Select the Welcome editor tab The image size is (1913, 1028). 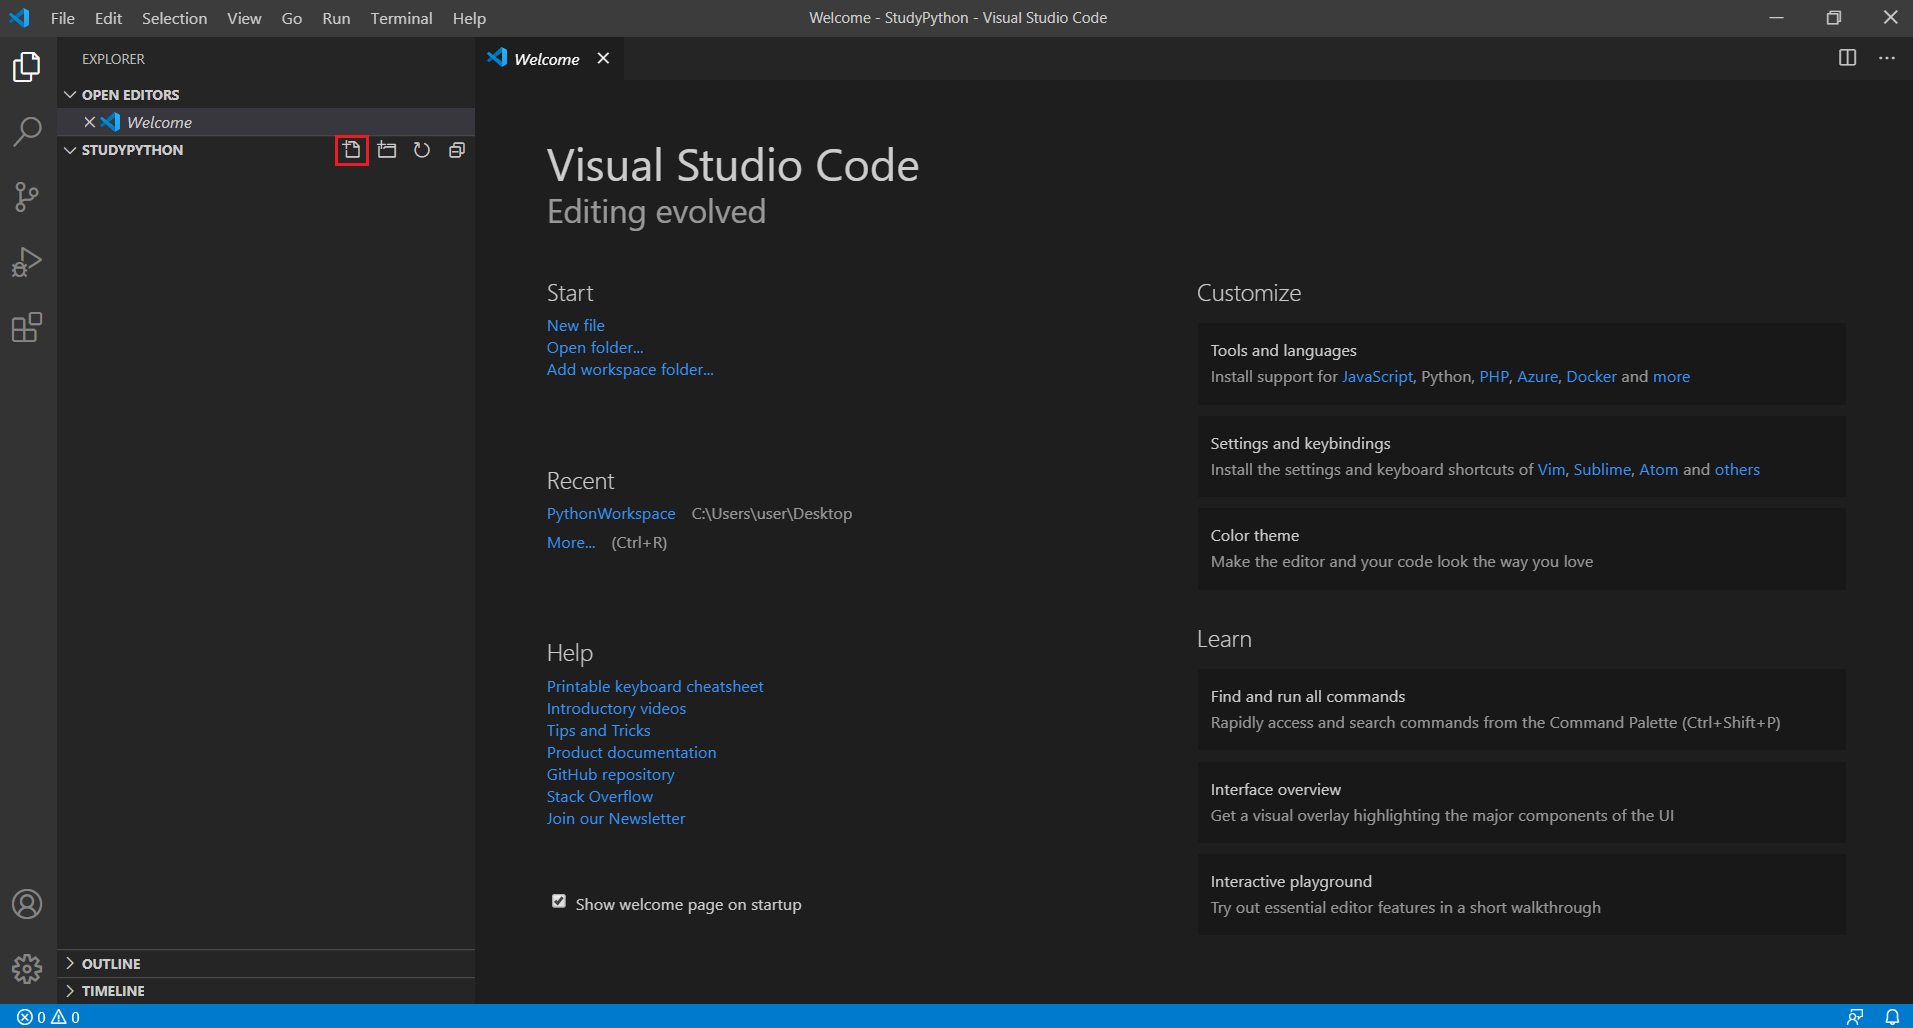click(547, 59)
